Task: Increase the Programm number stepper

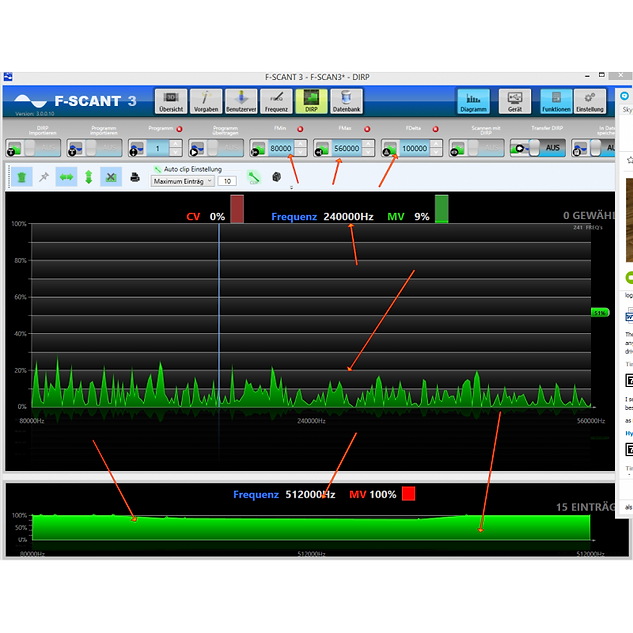Action: pos(175,144)
